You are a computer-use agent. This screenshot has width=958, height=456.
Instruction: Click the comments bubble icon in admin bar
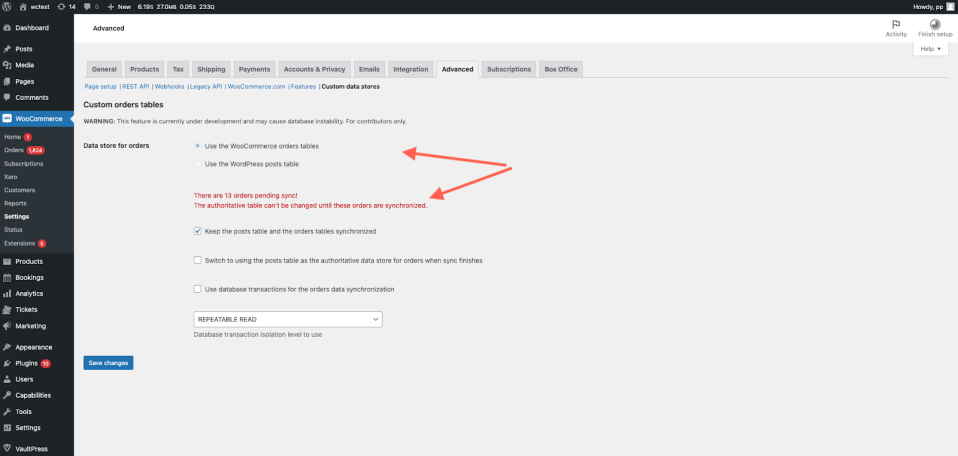(87, 7)
